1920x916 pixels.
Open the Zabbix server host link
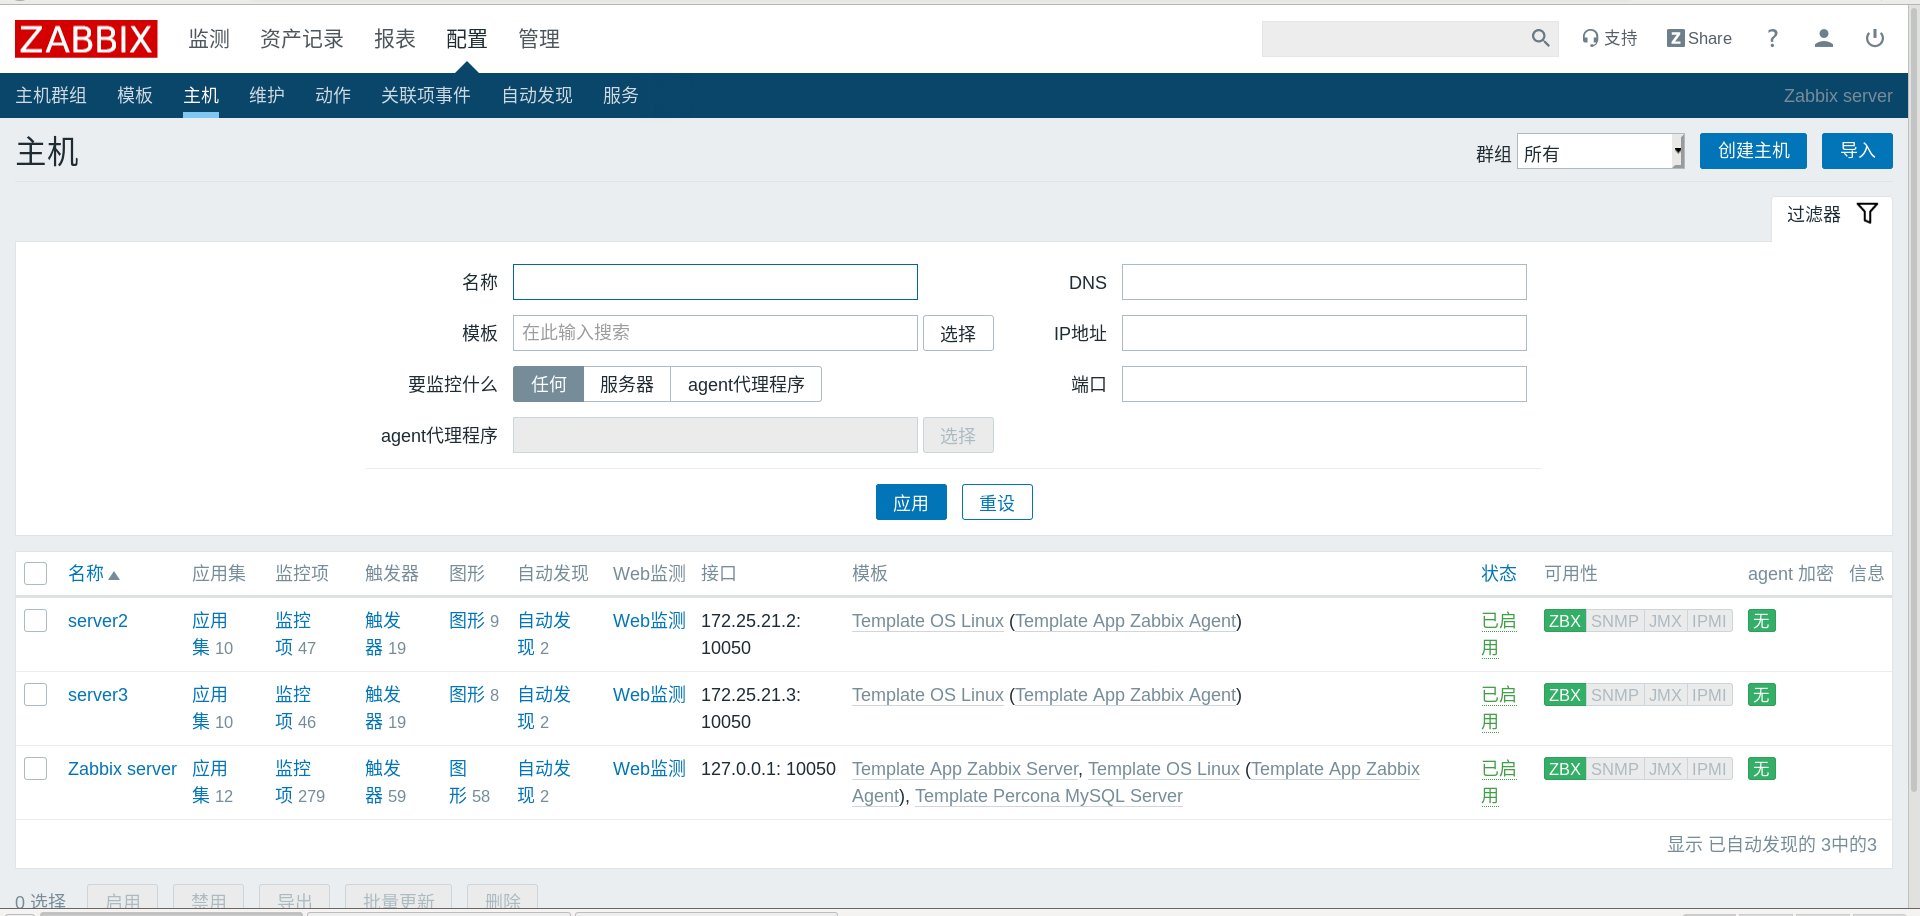[x=122, y=769]
